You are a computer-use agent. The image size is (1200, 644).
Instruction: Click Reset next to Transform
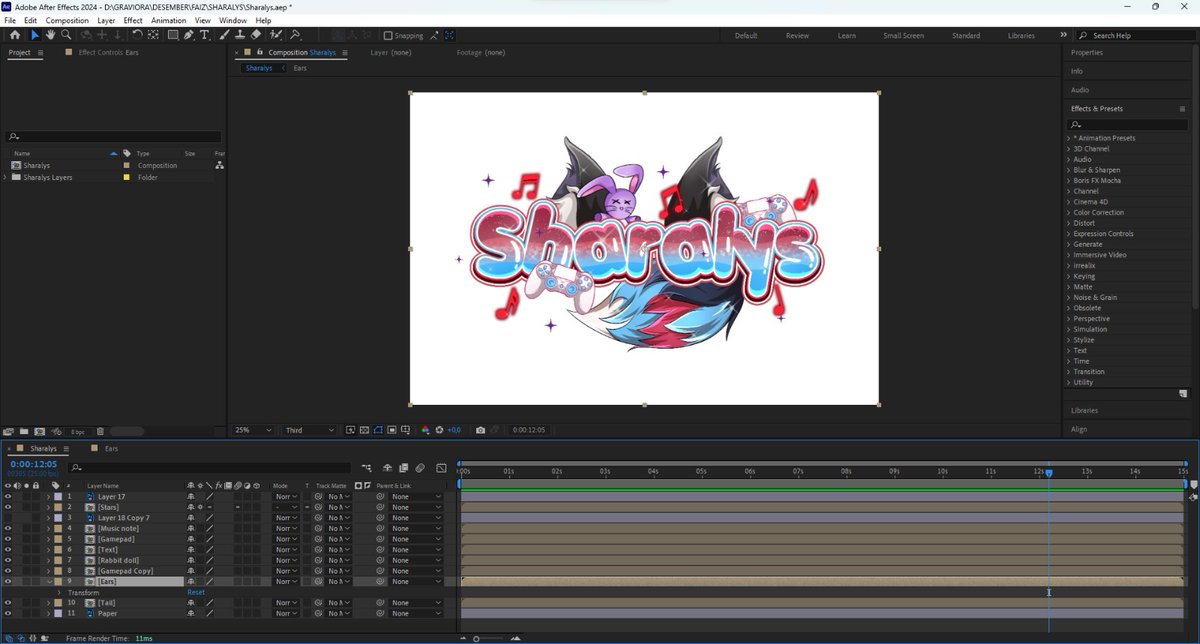click(x=196, y=592)
